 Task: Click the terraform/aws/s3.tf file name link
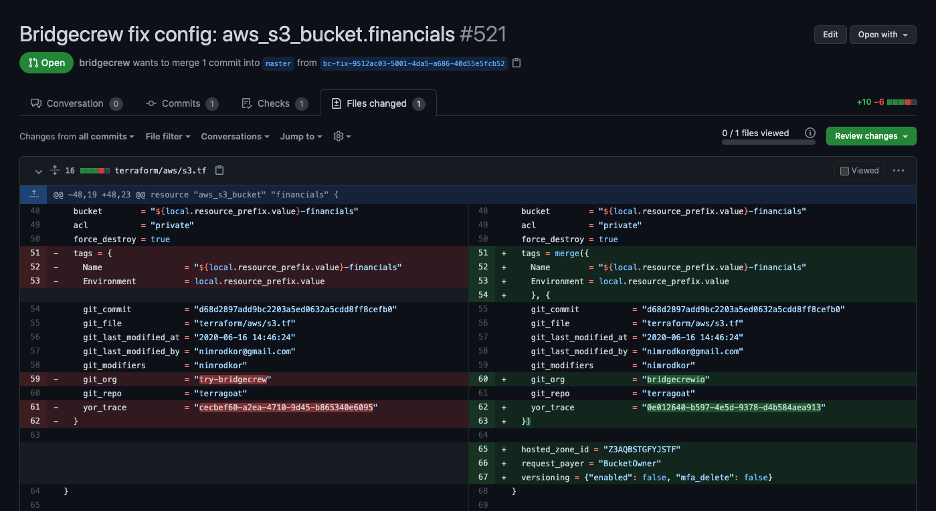(161, 171)
